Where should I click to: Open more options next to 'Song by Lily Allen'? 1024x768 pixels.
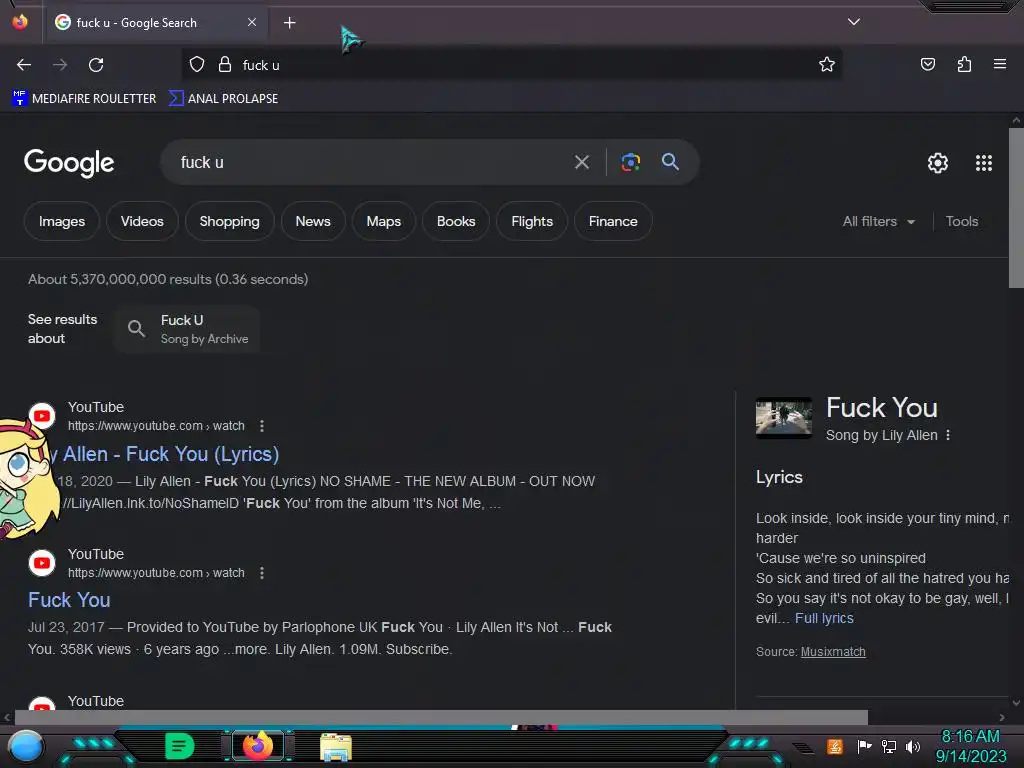click(x=948, y=435)
